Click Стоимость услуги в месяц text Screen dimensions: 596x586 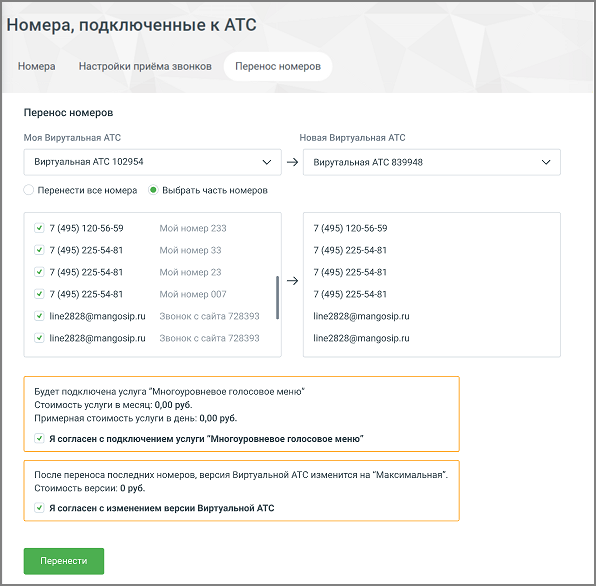(113, 405)
